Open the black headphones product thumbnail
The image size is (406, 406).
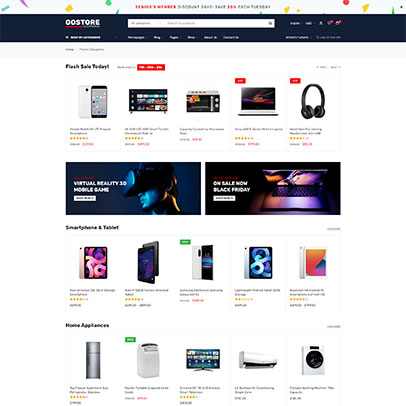313,101
